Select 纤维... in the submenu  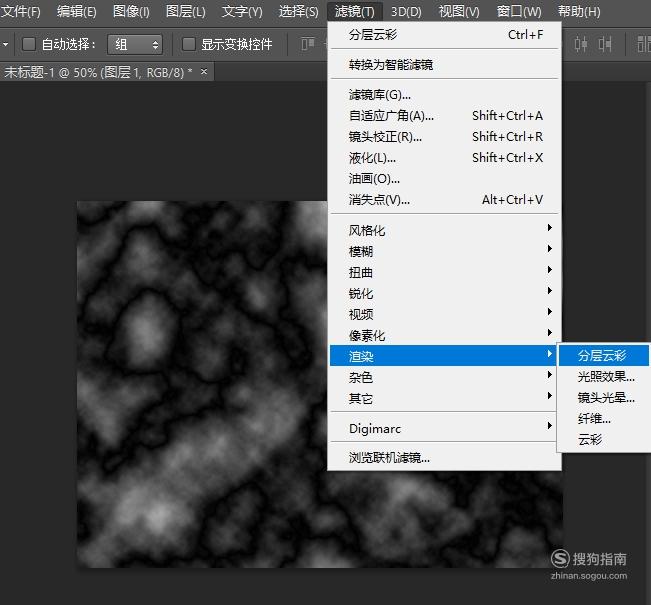(x=604, y=419)
